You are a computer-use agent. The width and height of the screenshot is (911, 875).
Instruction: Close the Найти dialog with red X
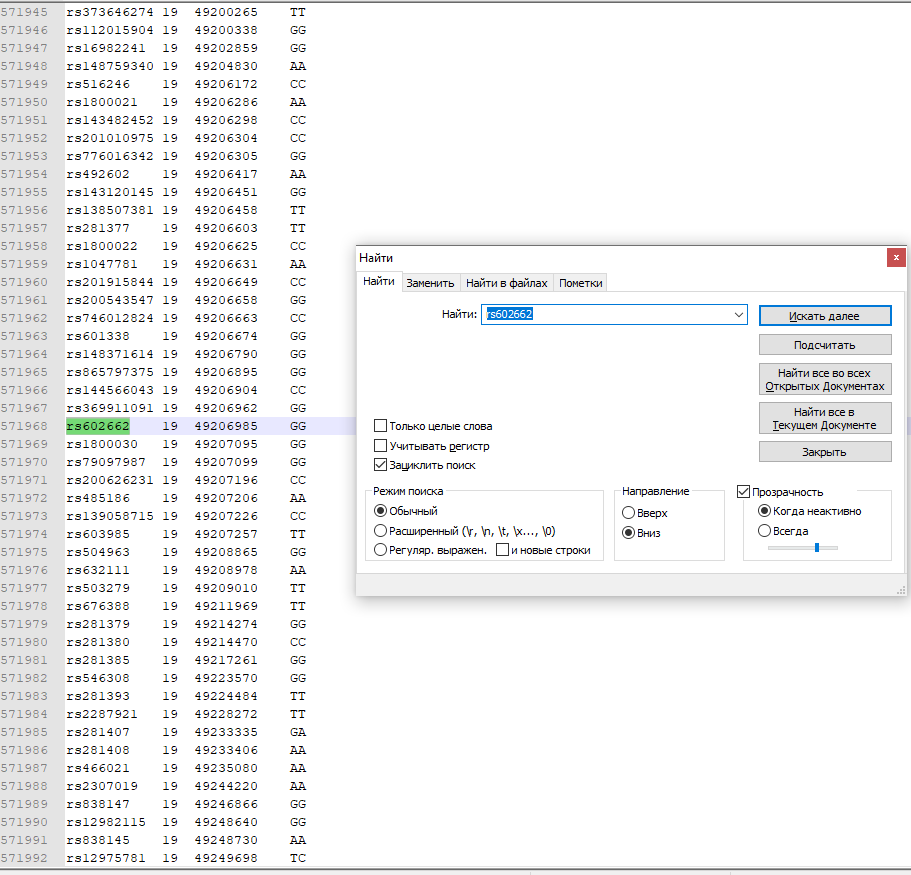(x=895, y=257)
